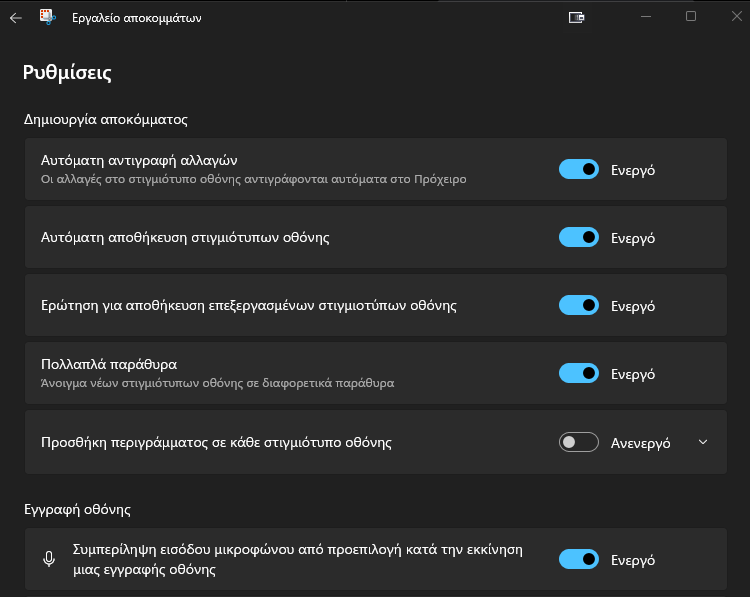Click the Αυτόματη αντιγραφή αλλαγών setting row
This screenshot has height=597, width=750.
coord(375,169)
